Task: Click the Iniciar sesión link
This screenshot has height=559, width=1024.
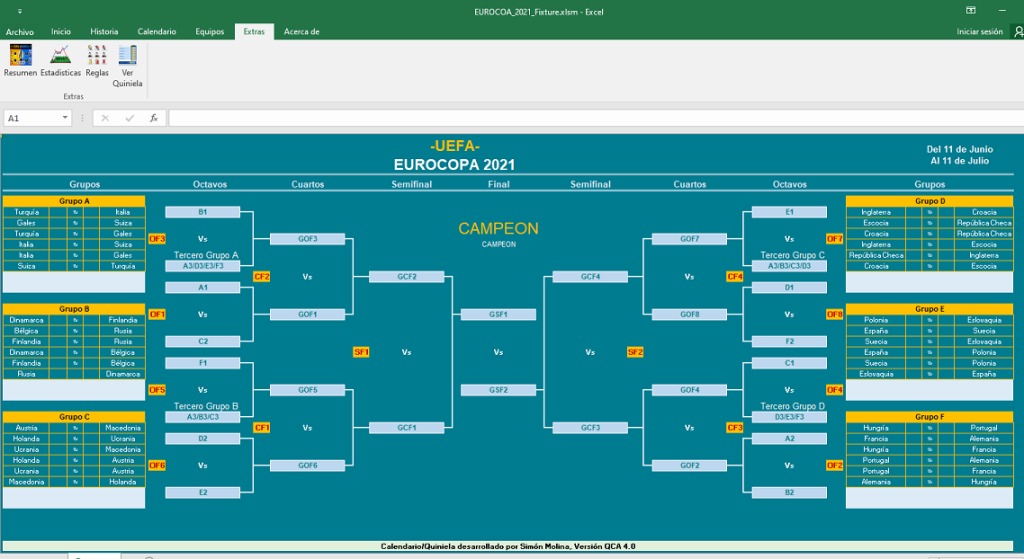Action: [x=979, y=32]
